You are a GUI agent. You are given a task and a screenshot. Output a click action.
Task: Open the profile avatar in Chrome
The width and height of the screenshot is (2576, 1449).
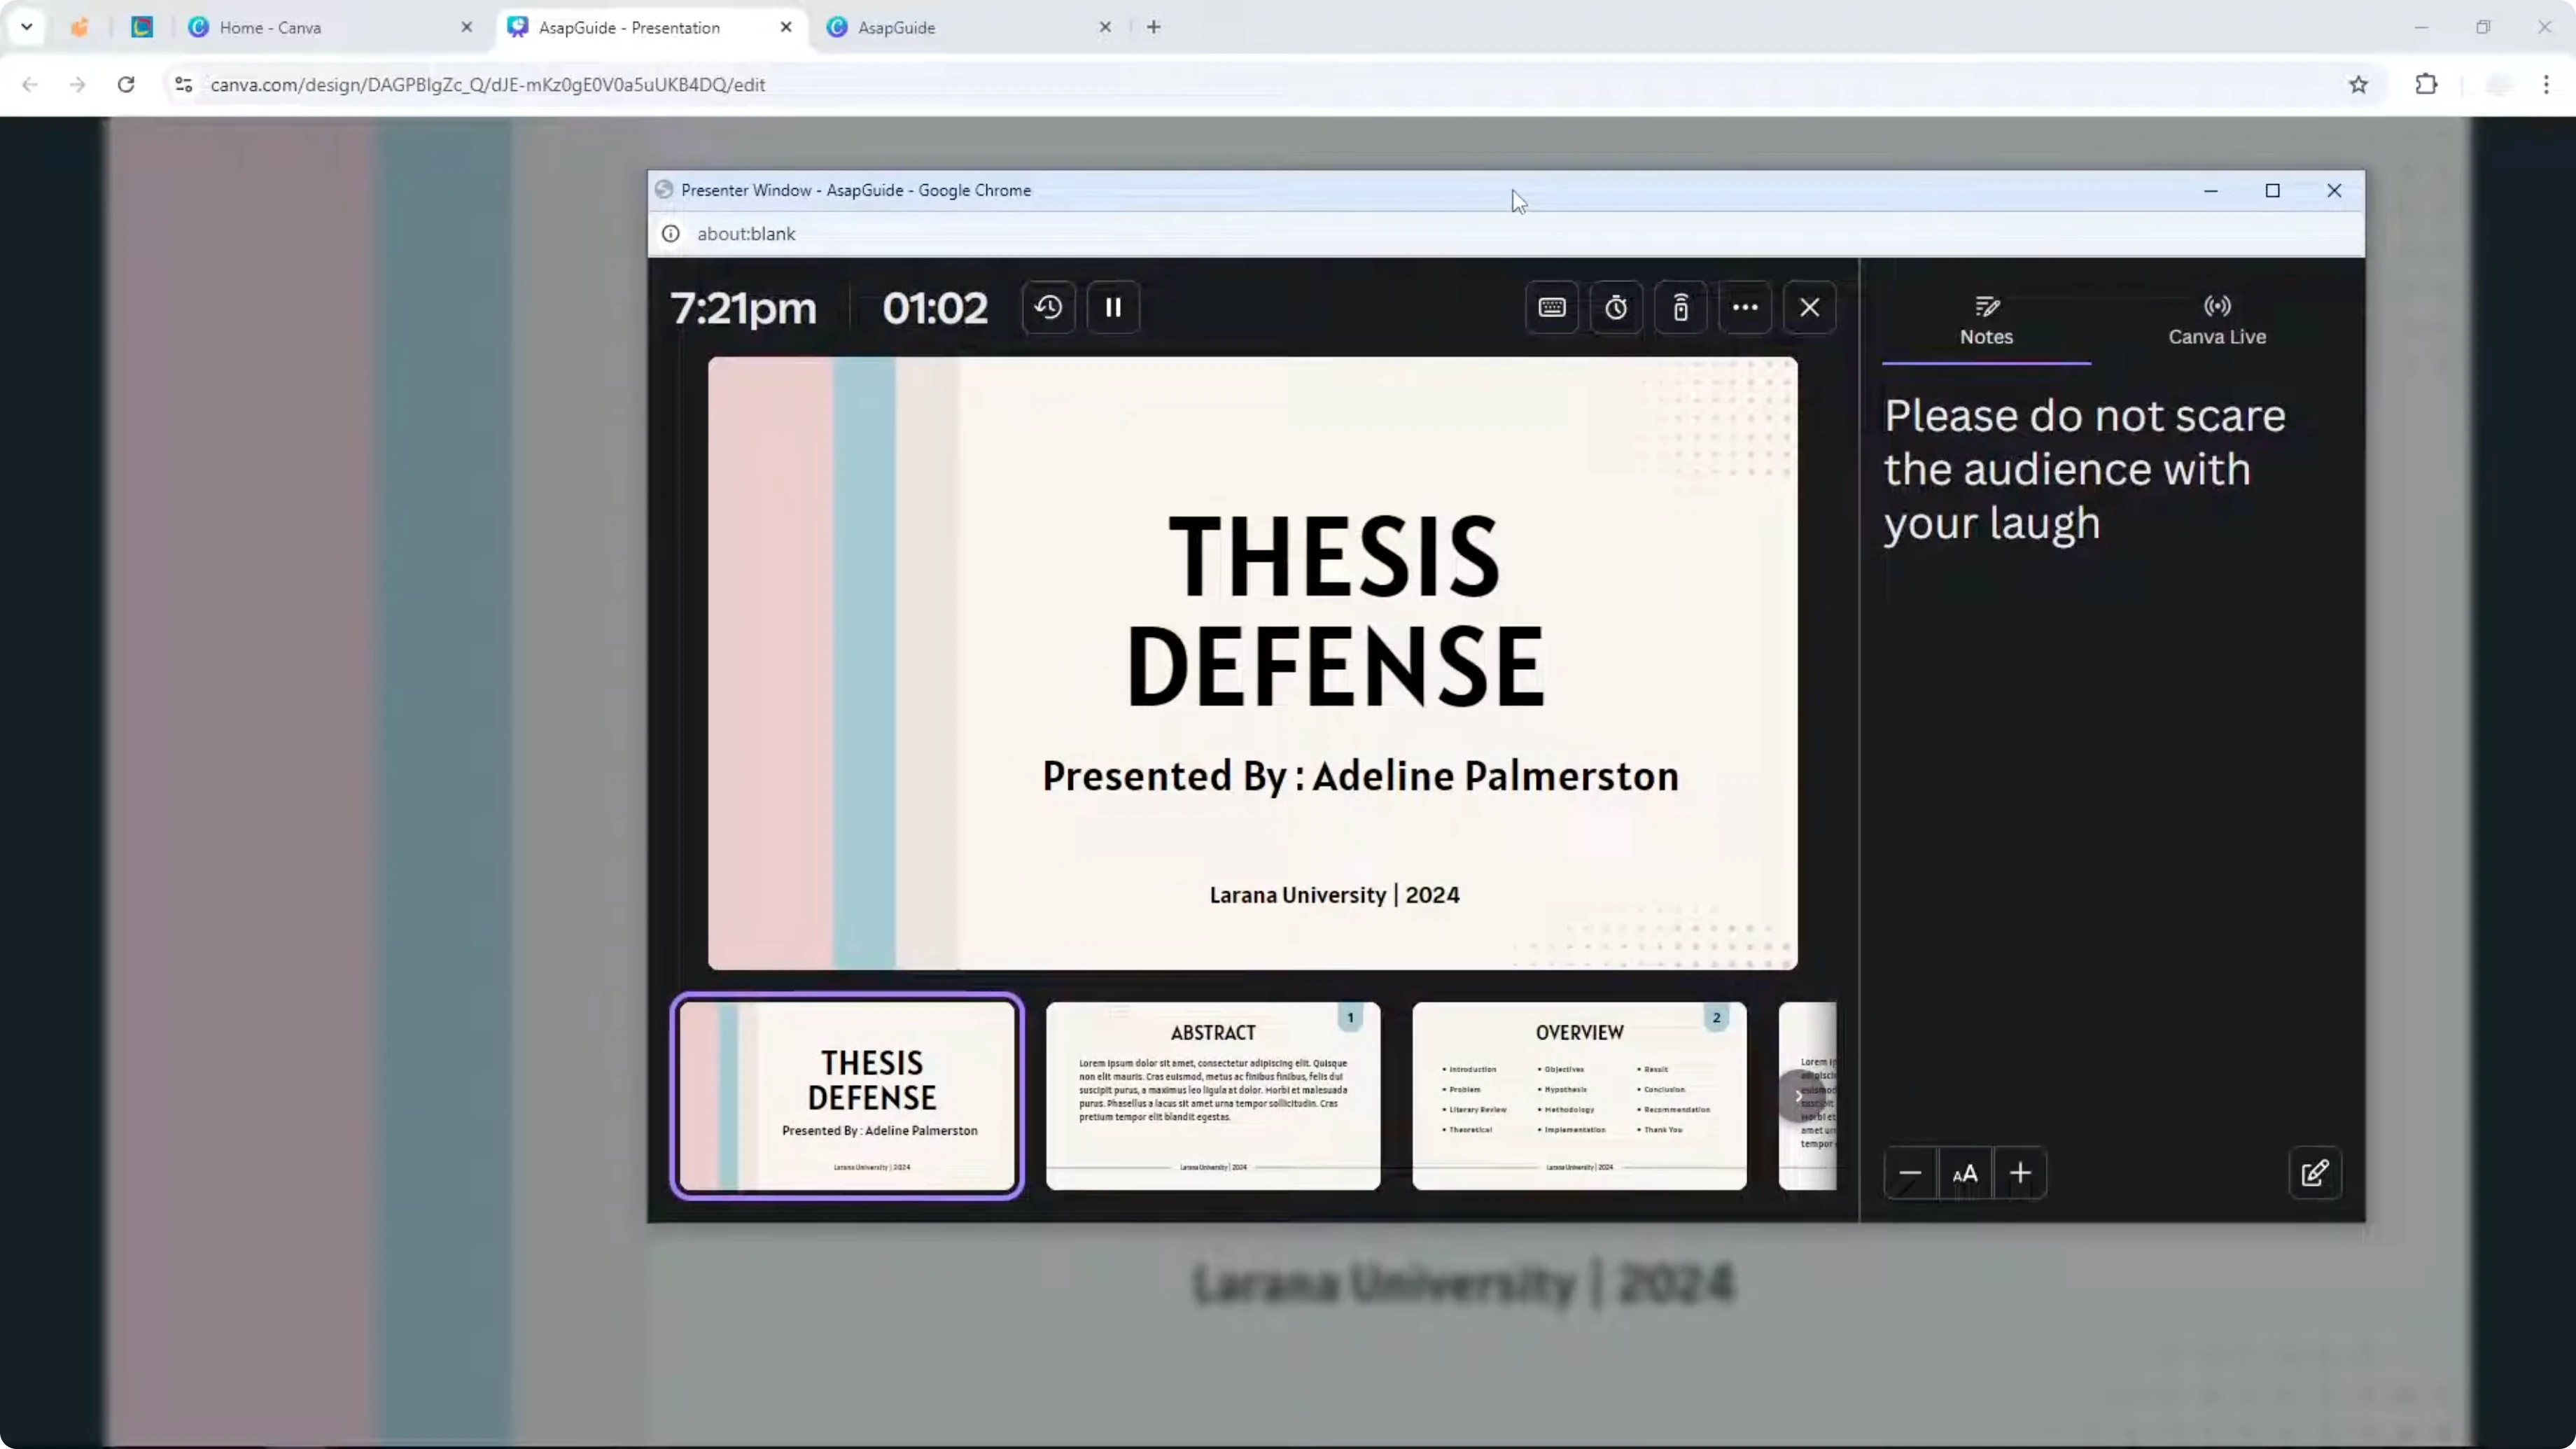(x=2498, y=84)
